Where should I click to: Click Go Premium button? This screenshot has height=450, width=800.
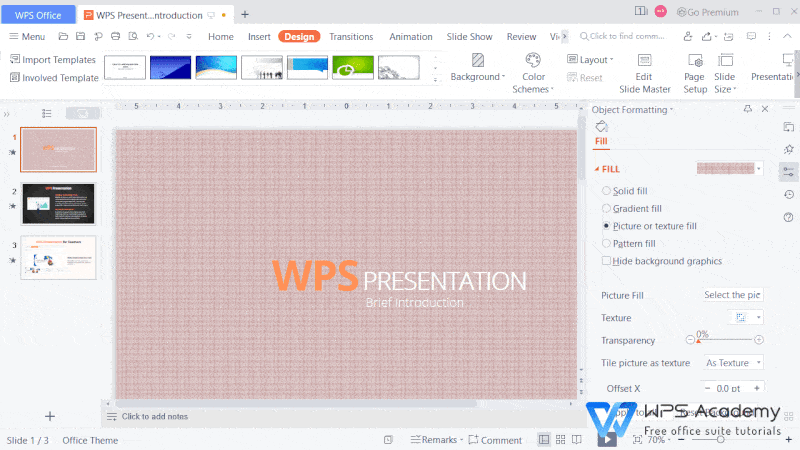click(x=708, y=12)
